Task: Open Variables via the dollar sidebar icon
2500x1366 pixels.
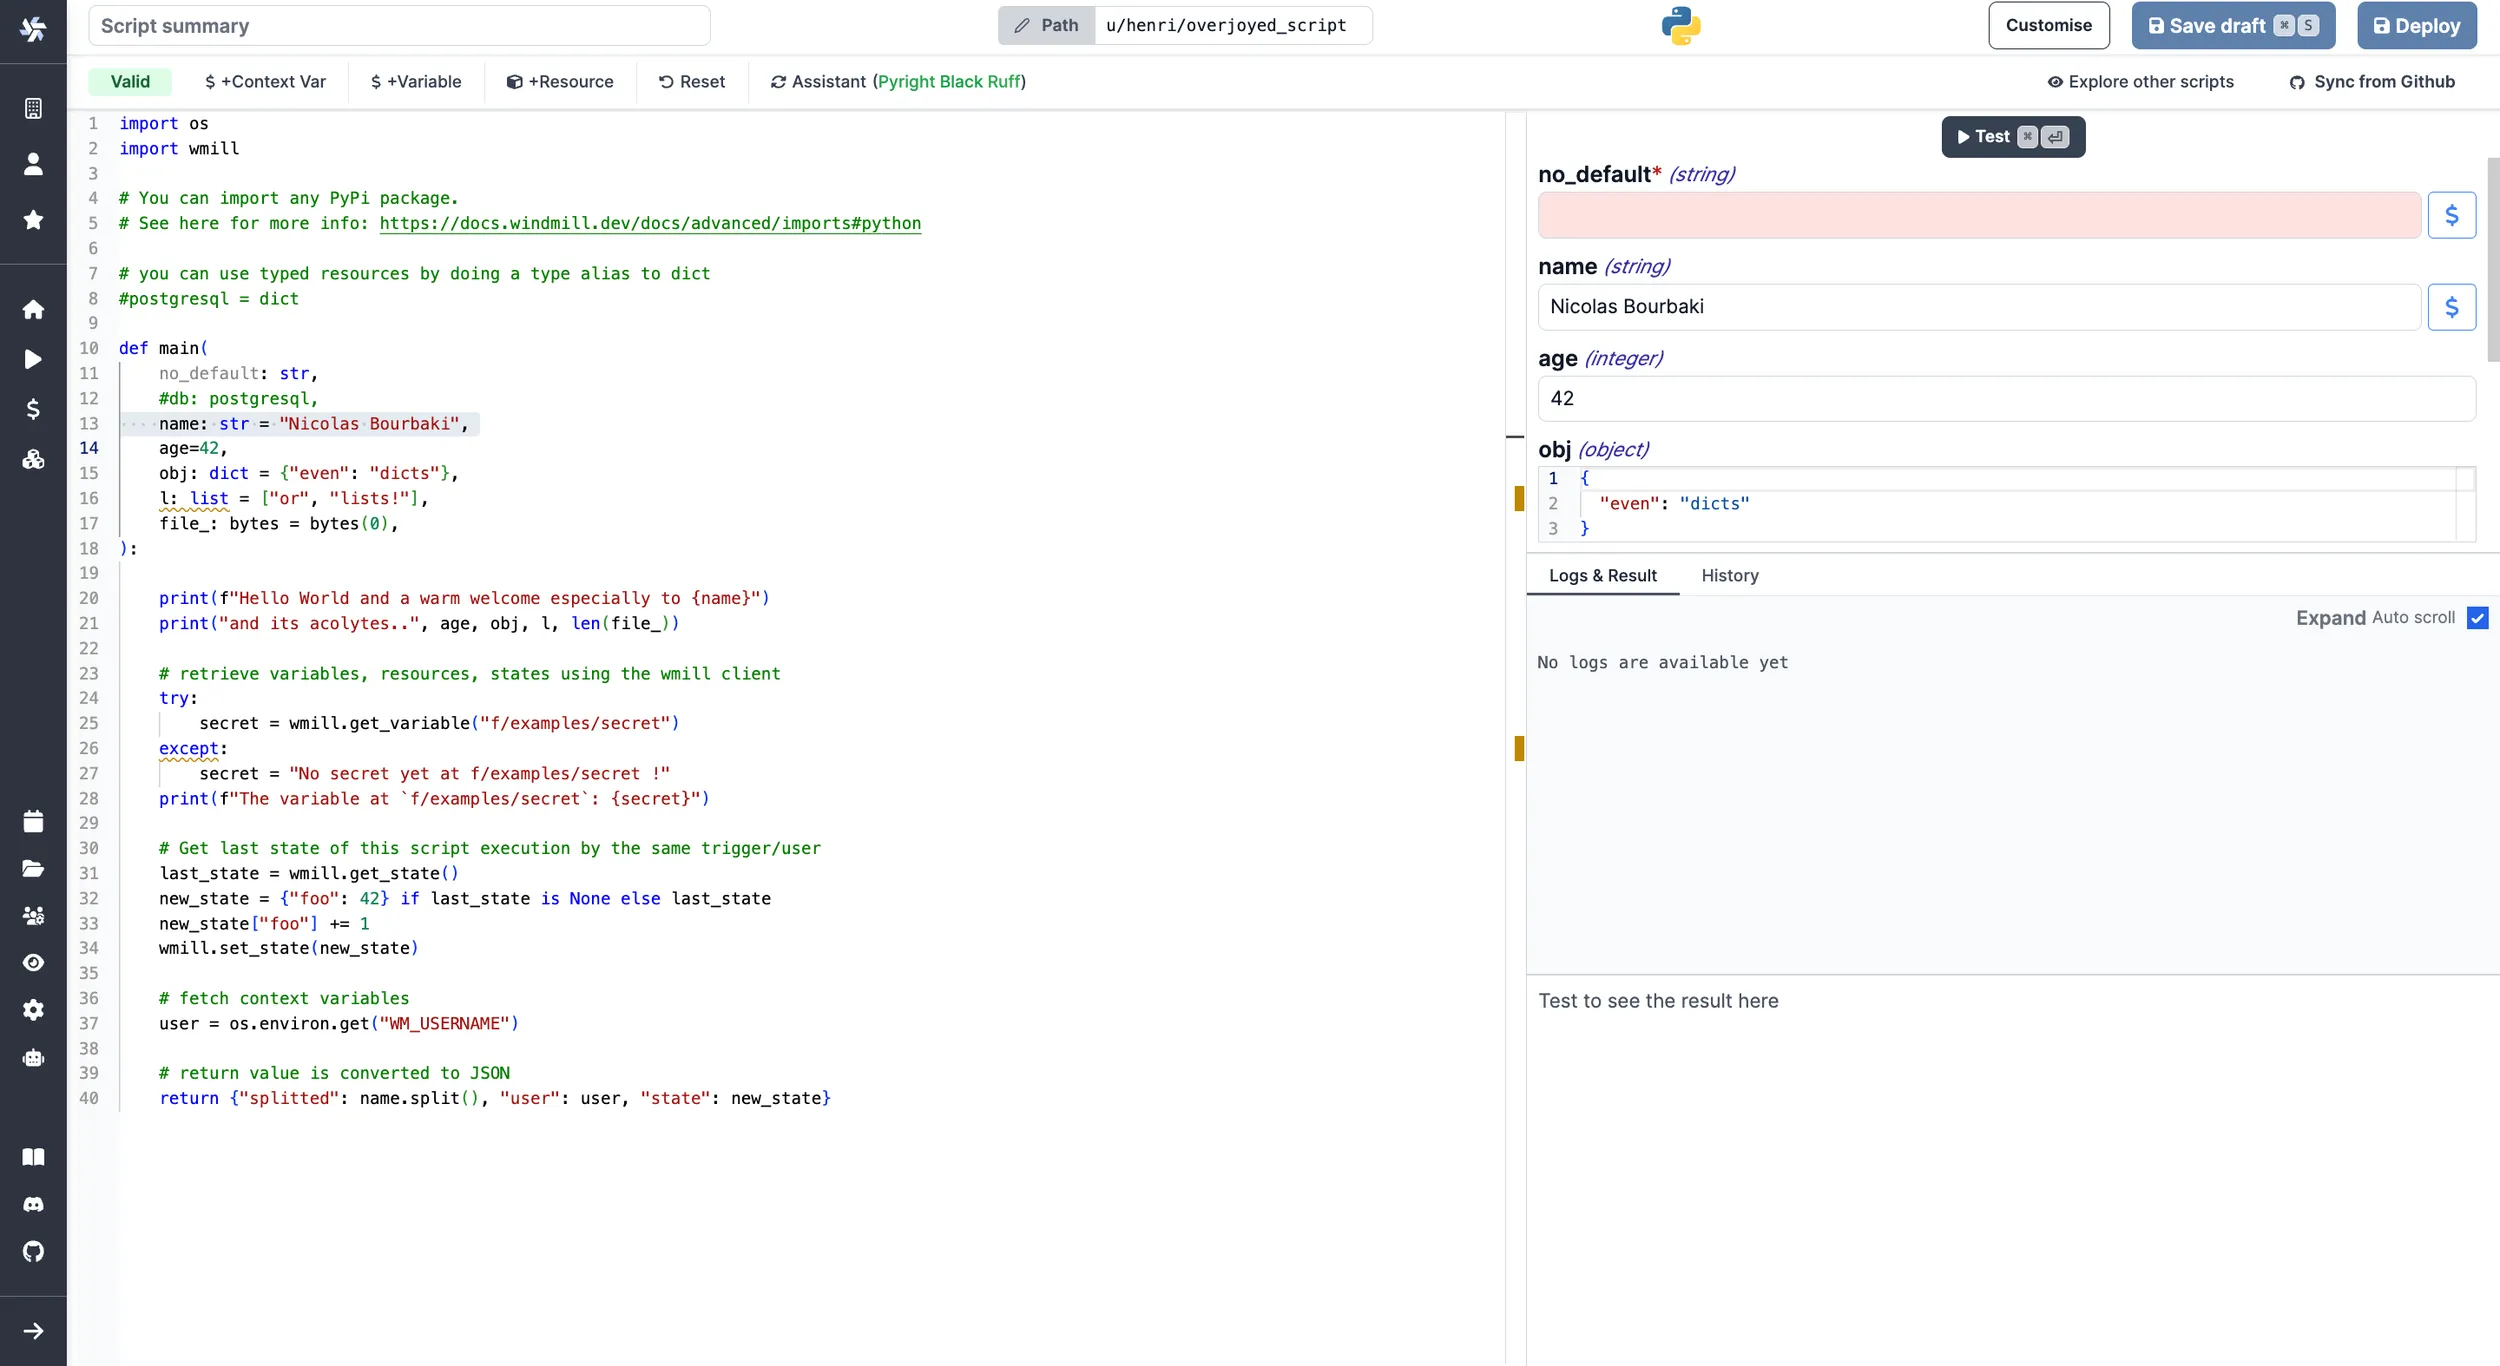Action: coord(33,409)
